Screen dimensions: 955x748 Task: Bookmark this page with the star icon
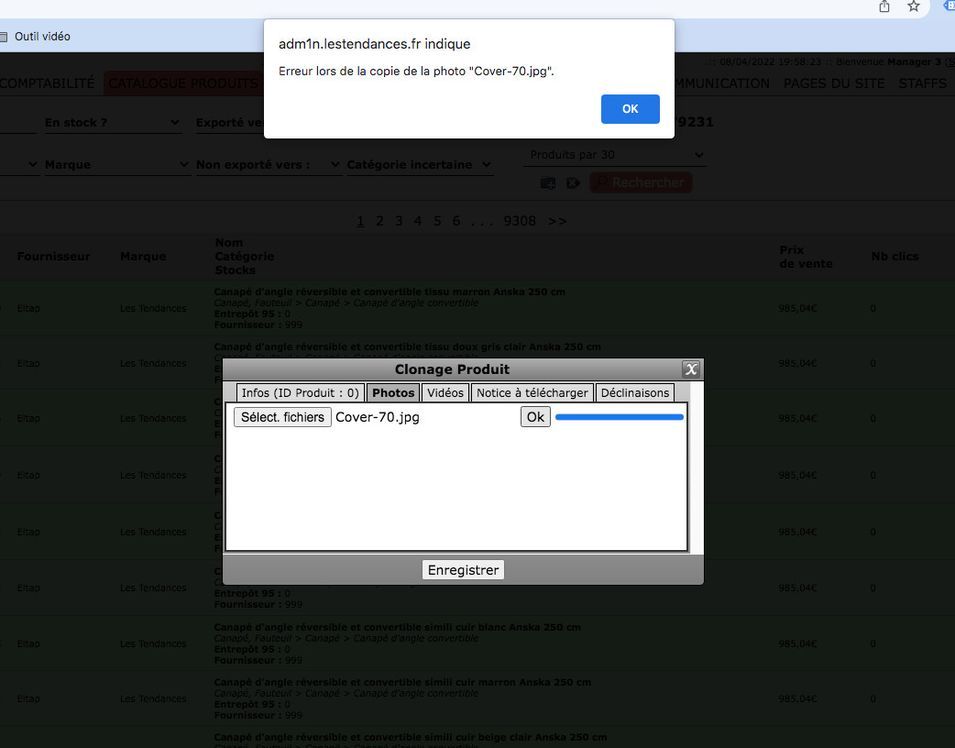click(x=913, y=7)
